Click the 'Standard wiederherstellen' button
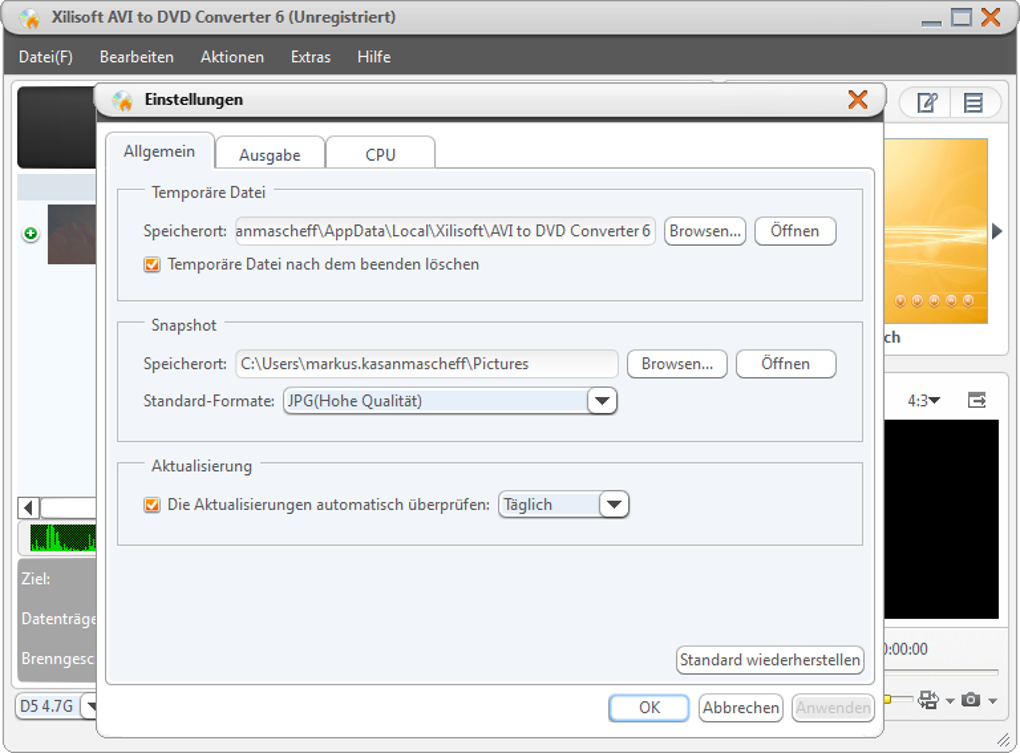1020x753 pixels. 770,660
